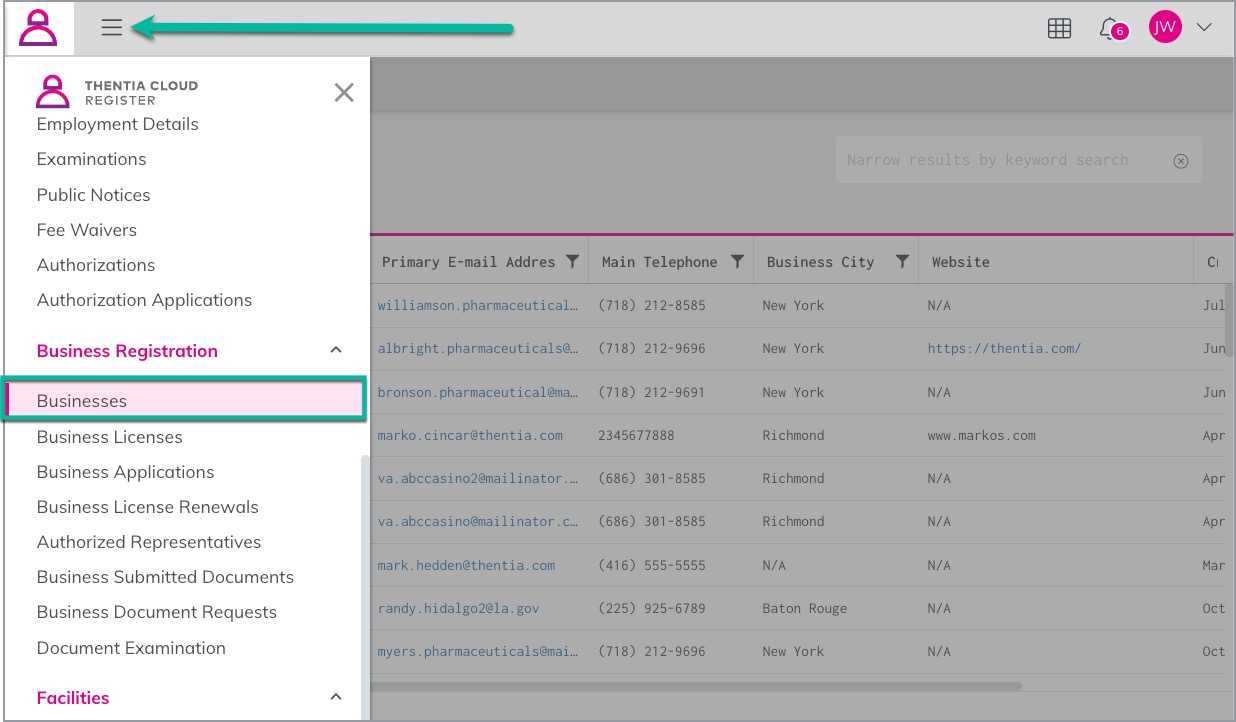Open the grid apps icon
Viewport: 1236px width, 722px height.
pyautogui.click(x=1059, y=29)
